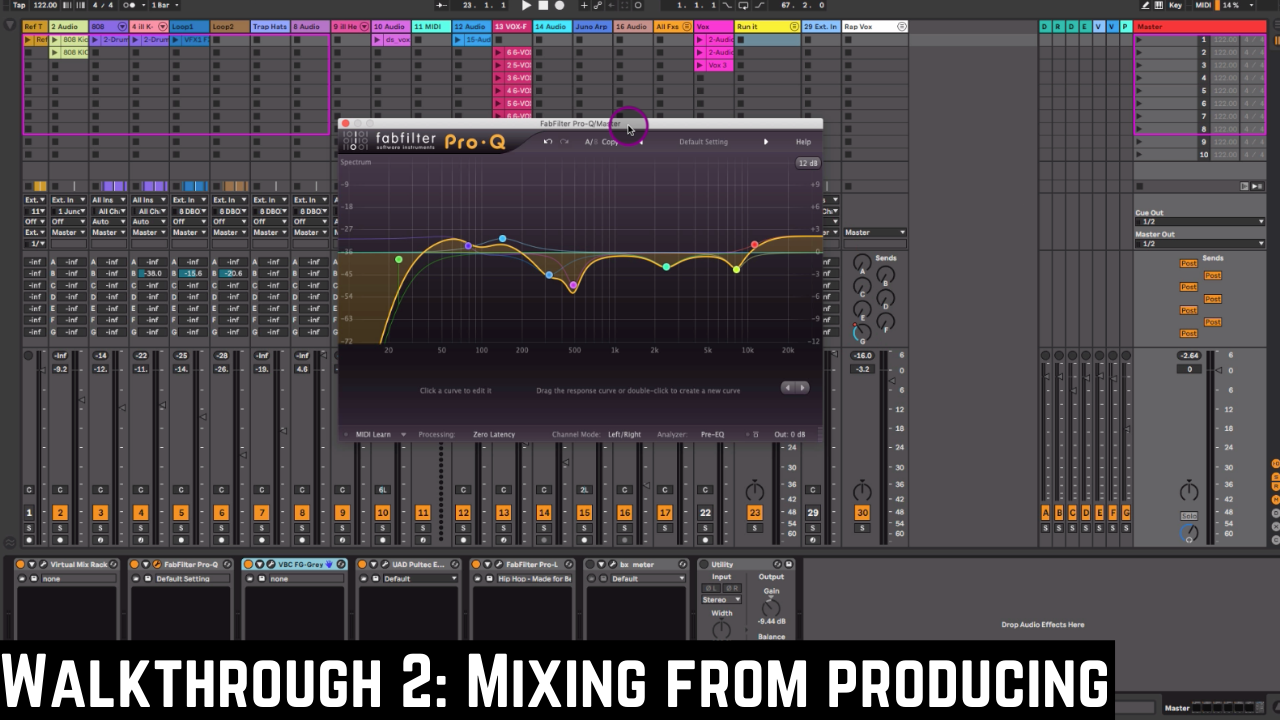Solo track 3
This screenshot has height=720, width=1280.
tap(100, 528)
